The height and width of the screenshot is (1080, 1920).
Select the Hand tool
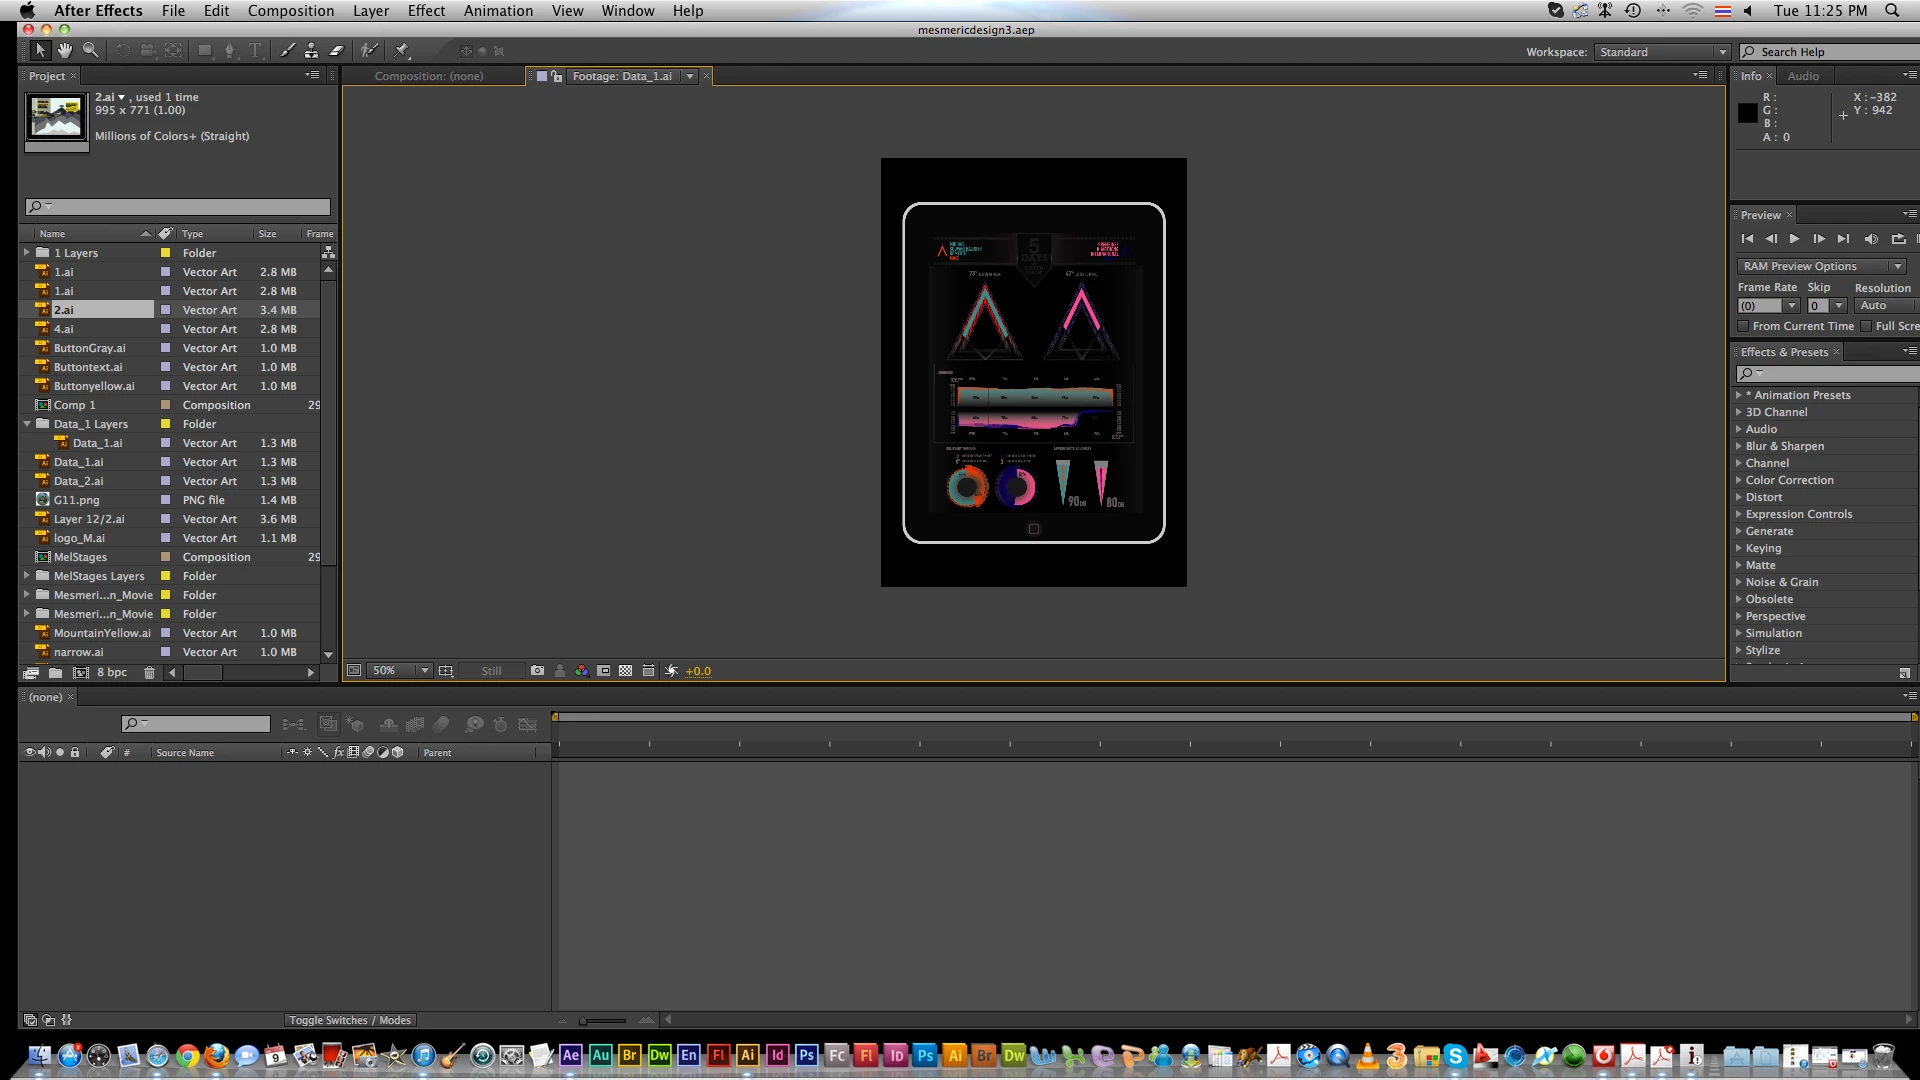pos(65,50)
